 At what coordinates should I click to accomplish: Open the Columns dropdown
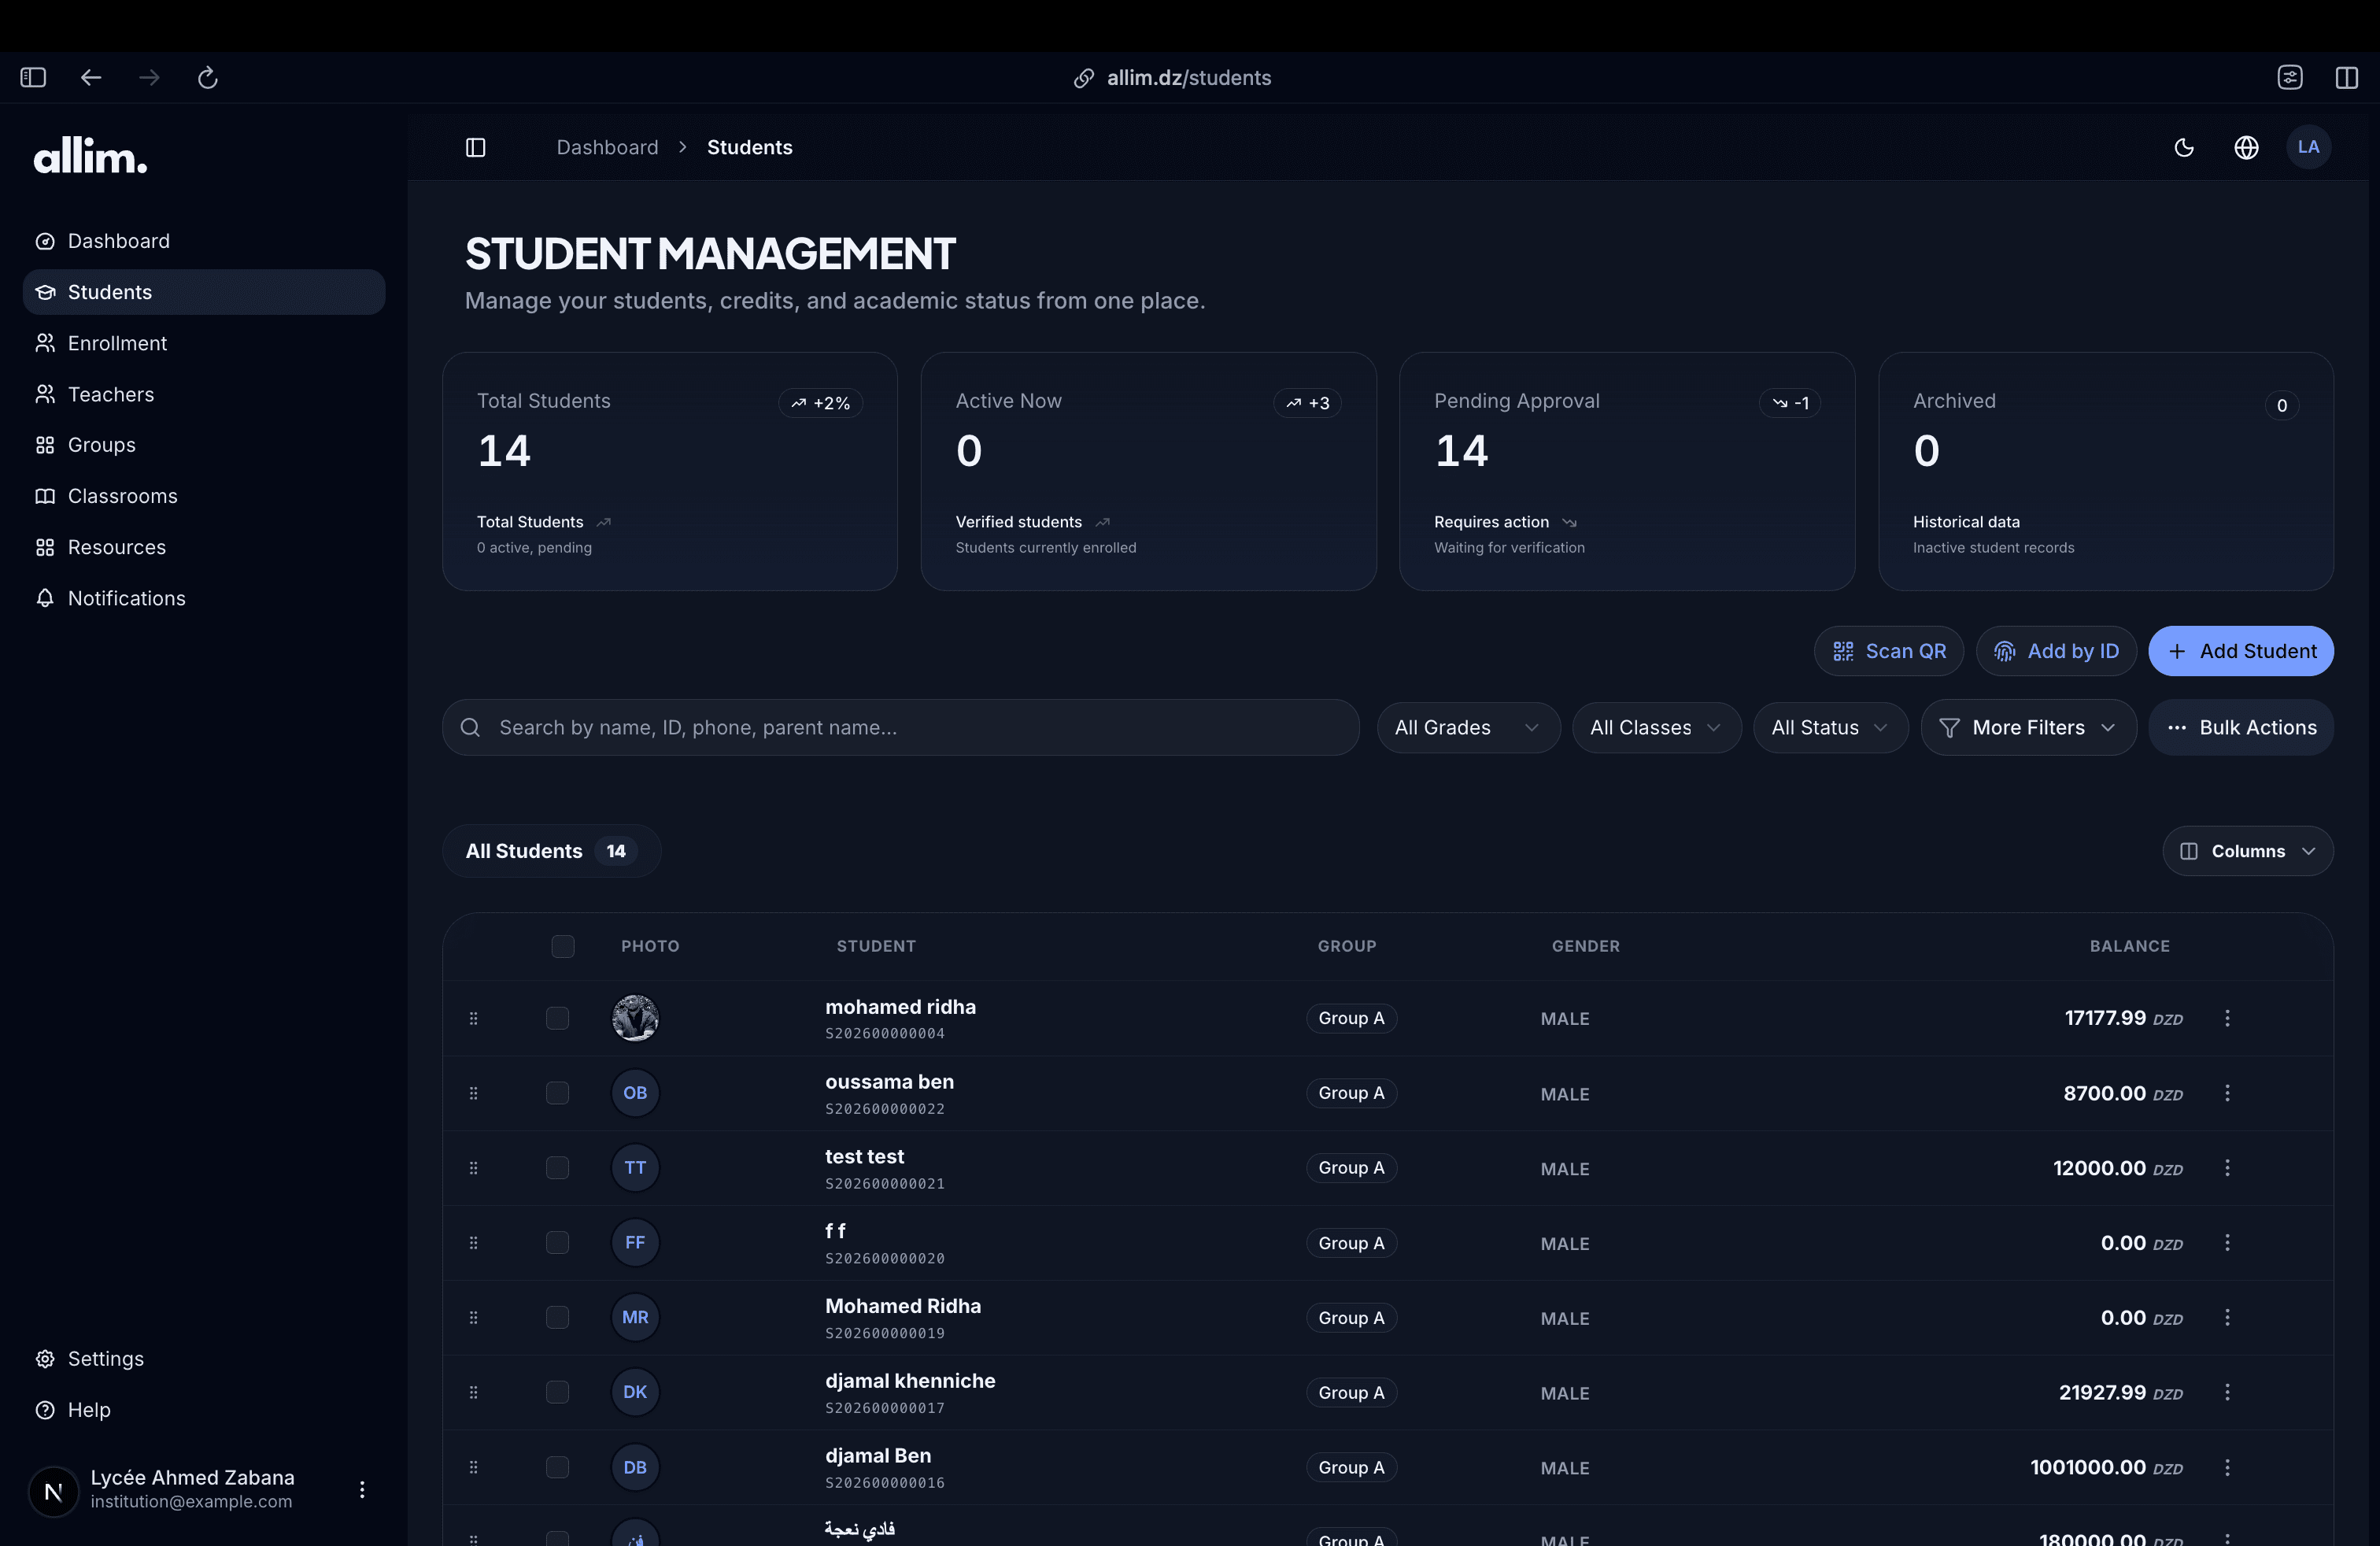coord(2248,851)
